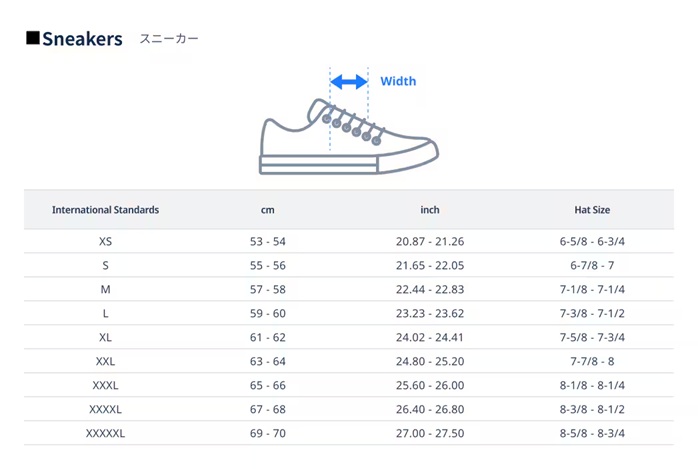Viewport: 698px width, 469px height.
Task: Select the Sneakers heading text
Action: pyautogui.click(x=82, y=39)
